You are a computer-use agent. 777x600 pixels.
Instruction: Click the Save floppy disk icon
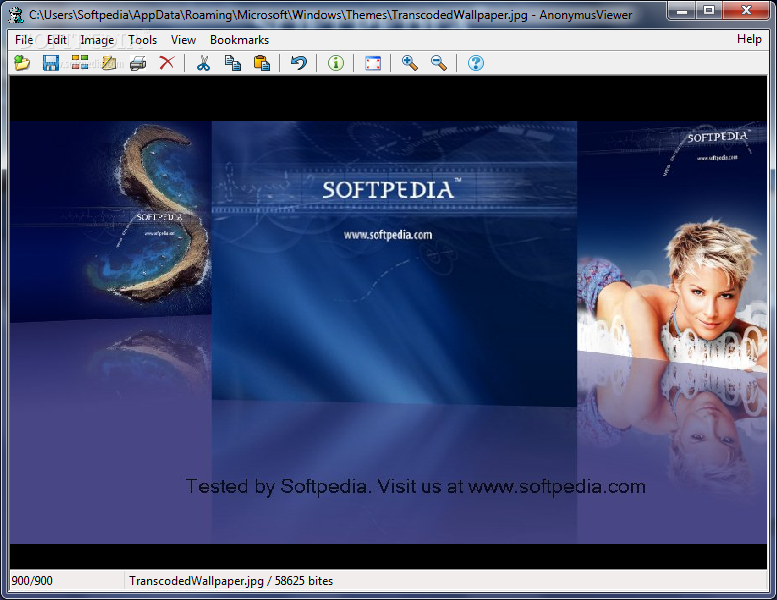point(51,63)
